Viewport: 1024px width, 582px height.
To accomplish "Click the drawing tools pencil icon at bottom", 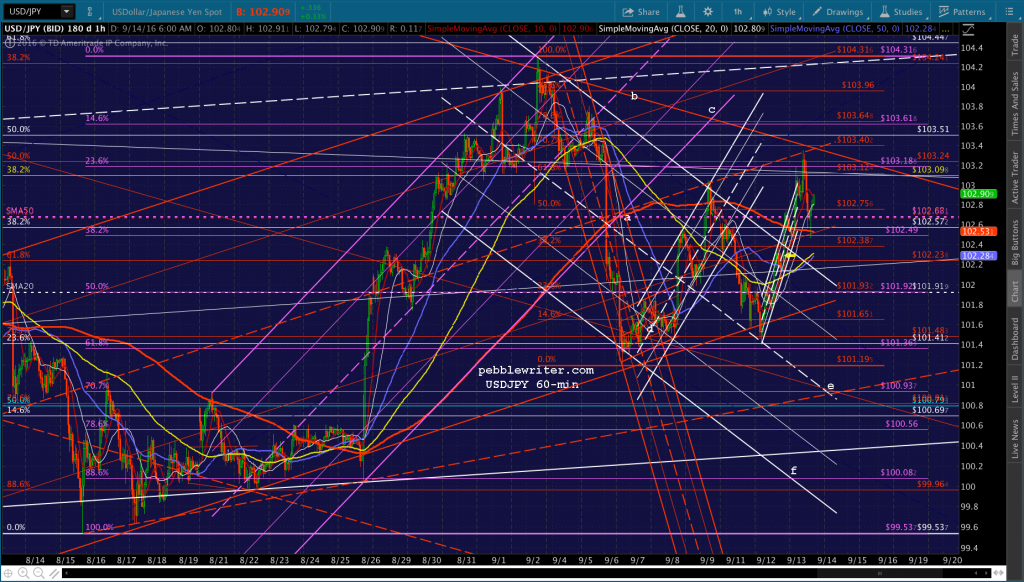I will coord(54,573).
